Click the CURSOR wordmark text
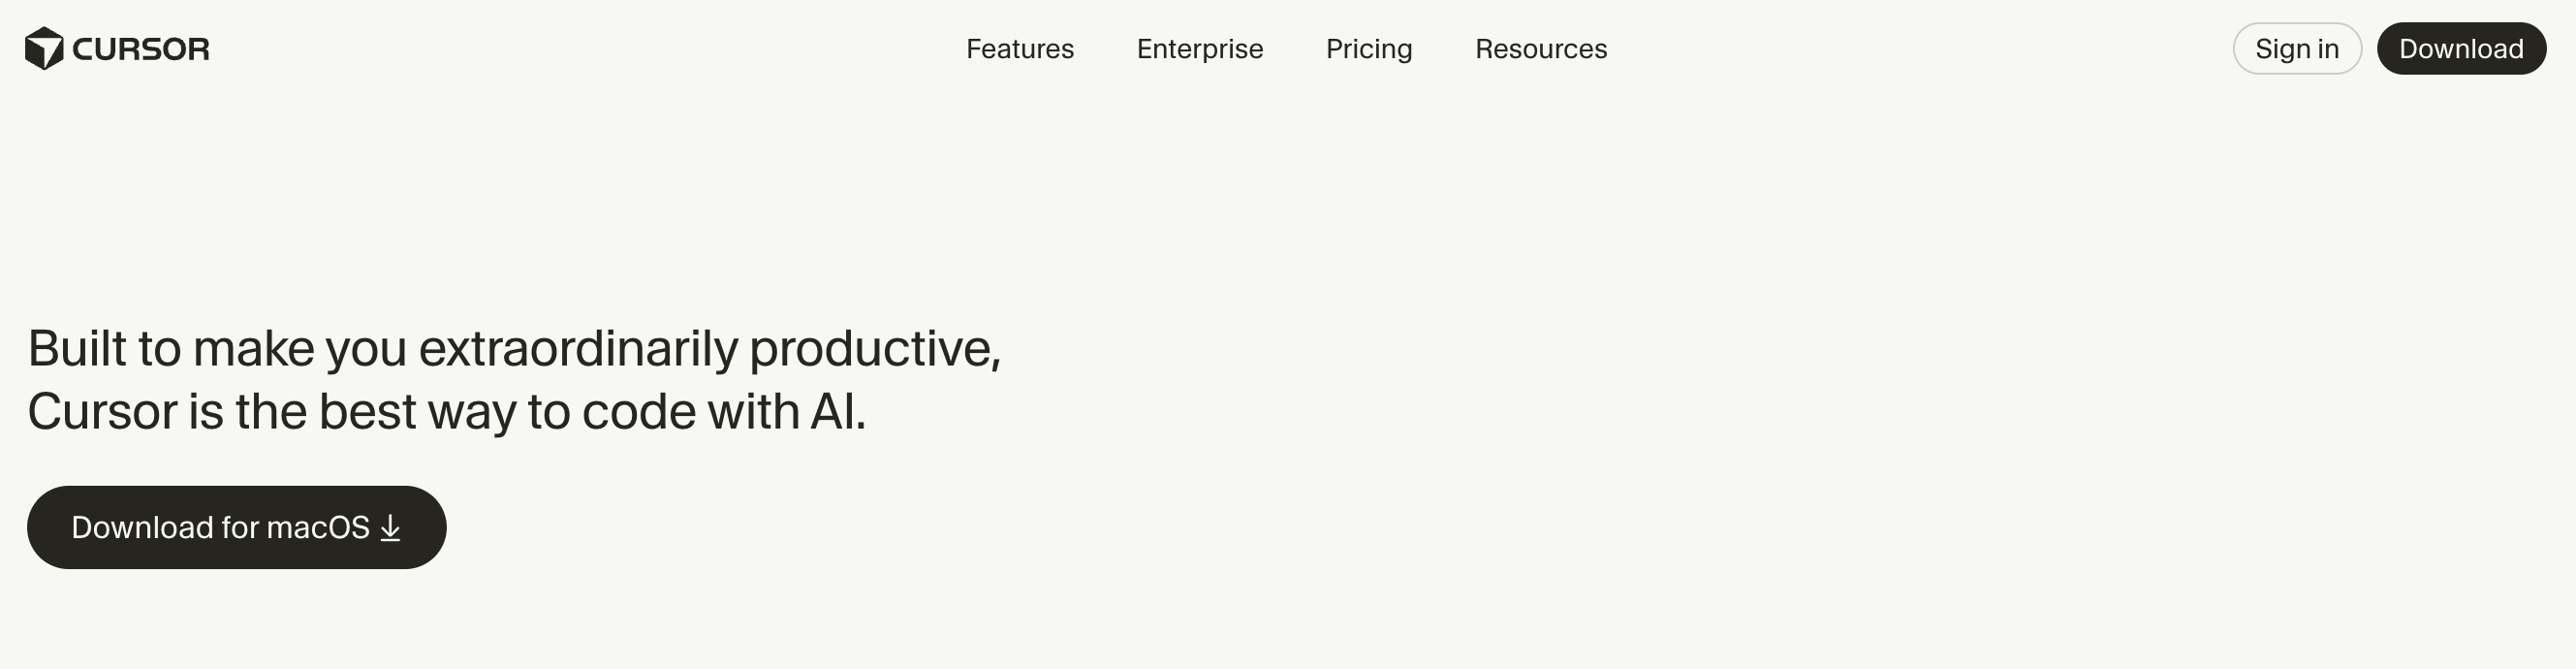 [x=141, y=49]
